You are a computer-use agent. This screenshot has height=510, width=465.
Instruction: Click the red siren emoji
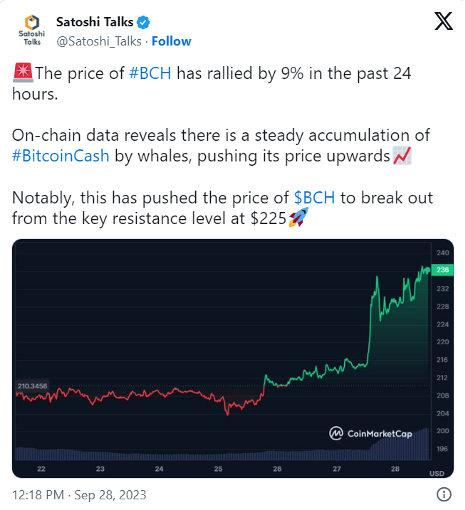coord(23,72)
